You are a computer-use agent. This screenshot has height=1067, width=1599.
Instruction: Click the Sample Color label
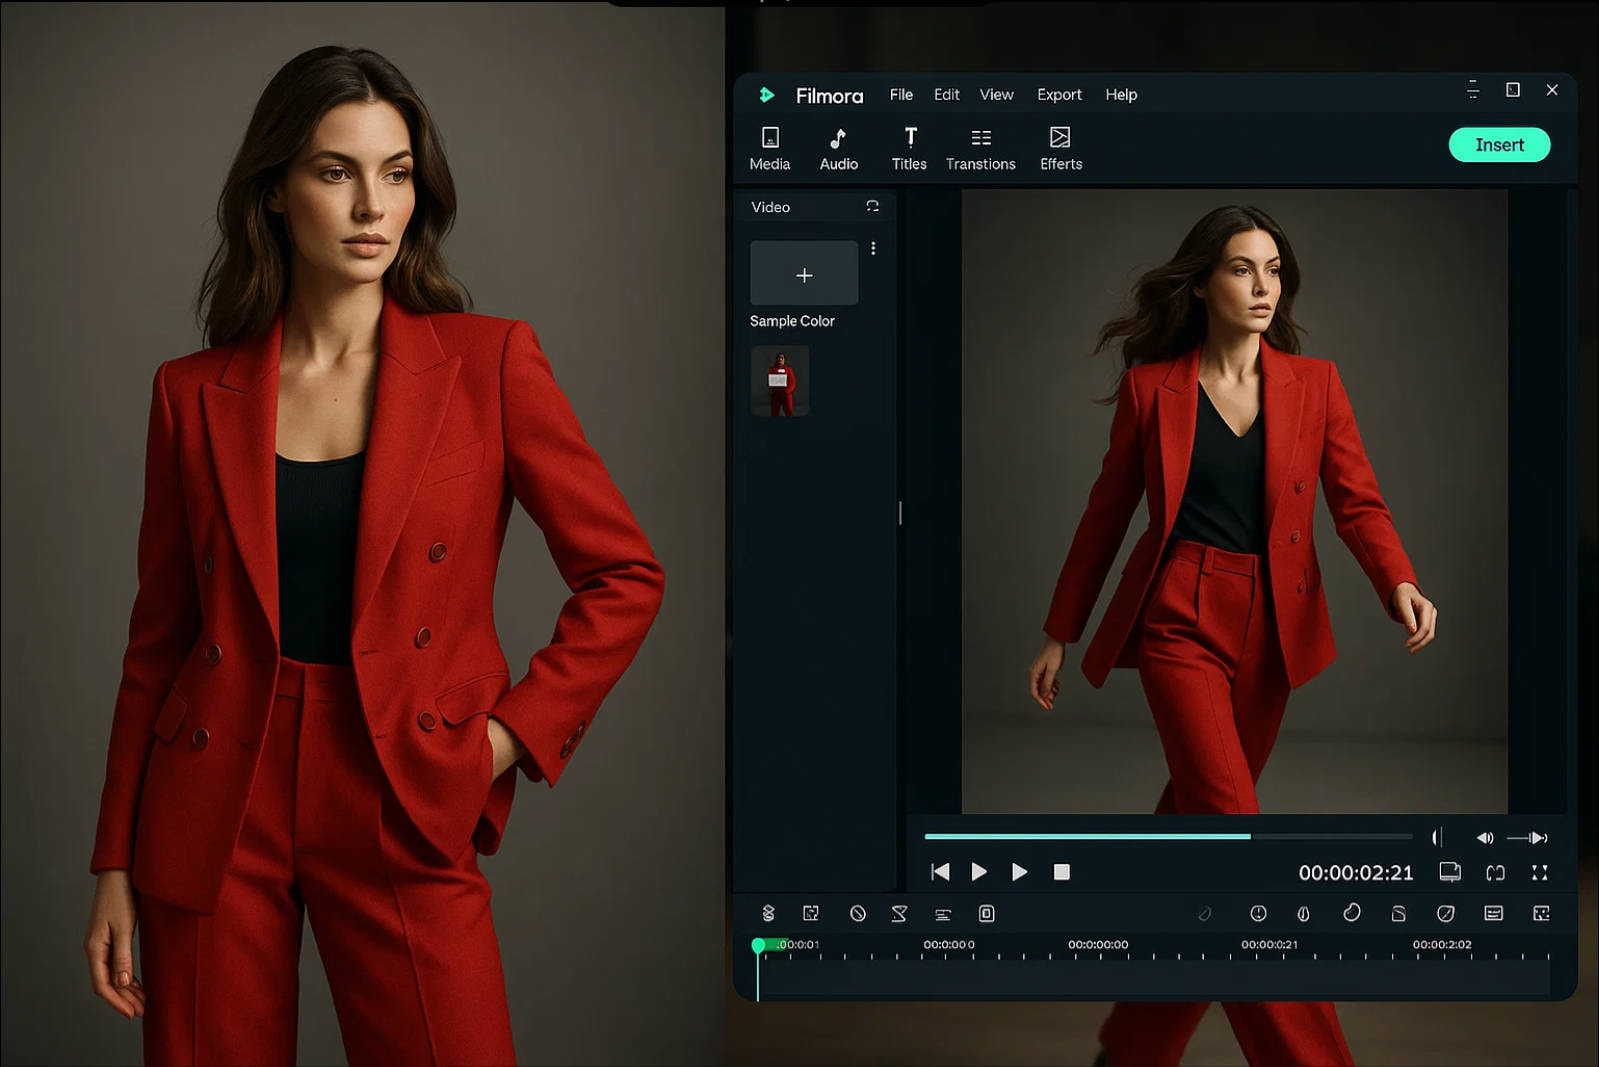pyautogui.click(x=792, y=321)
